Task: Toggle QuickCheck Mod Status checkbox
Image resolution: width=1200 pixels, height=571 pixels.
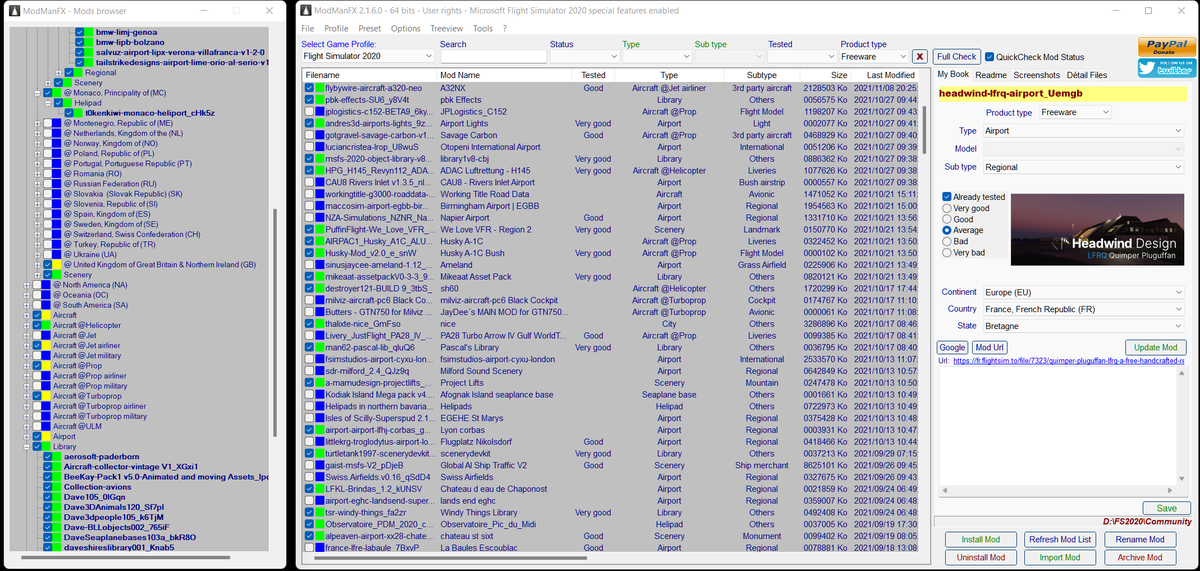Action: [x=989, y=57]
